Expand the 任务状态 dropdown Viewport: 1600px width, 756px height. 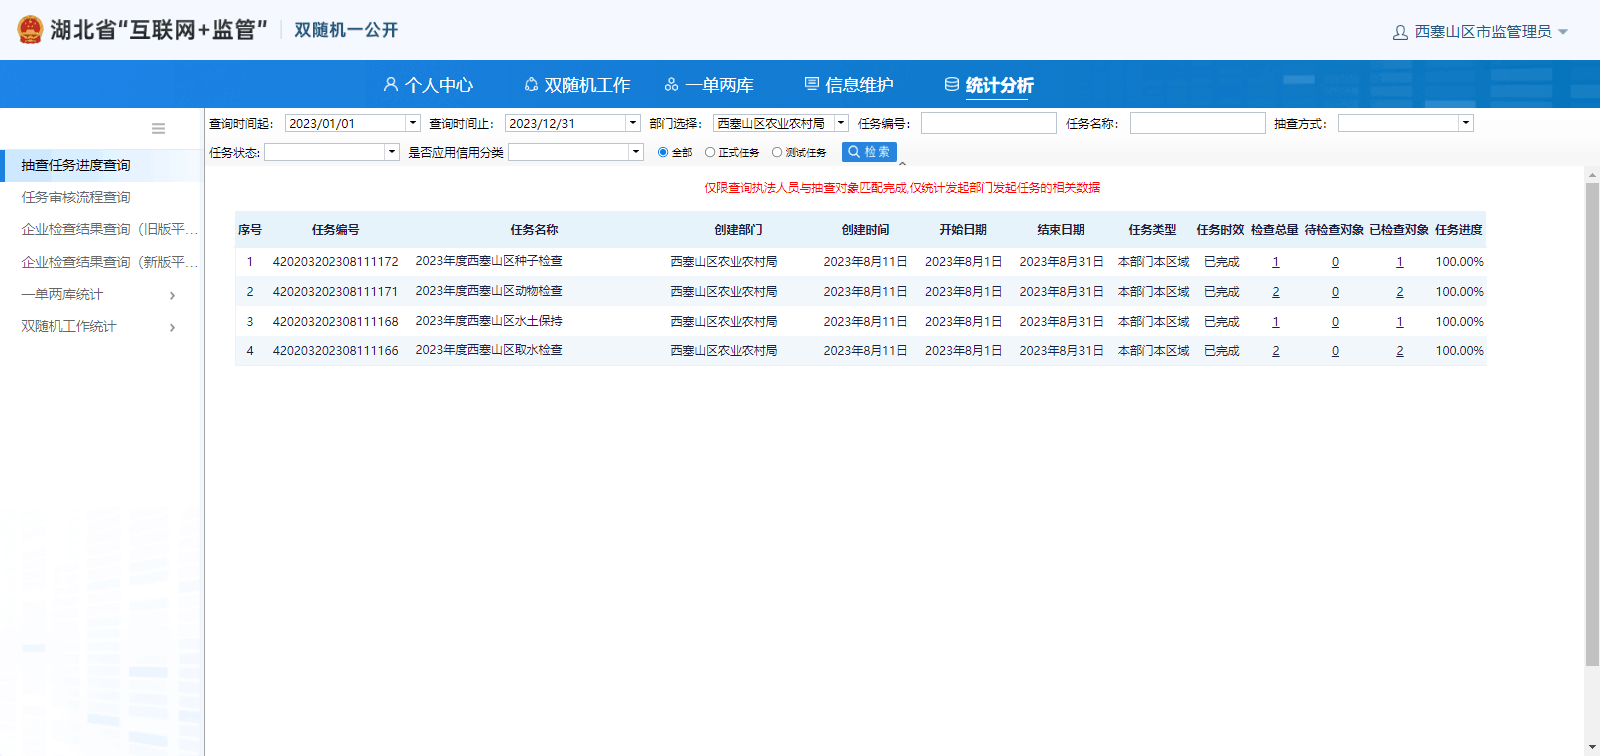click(x=392, y=152)
